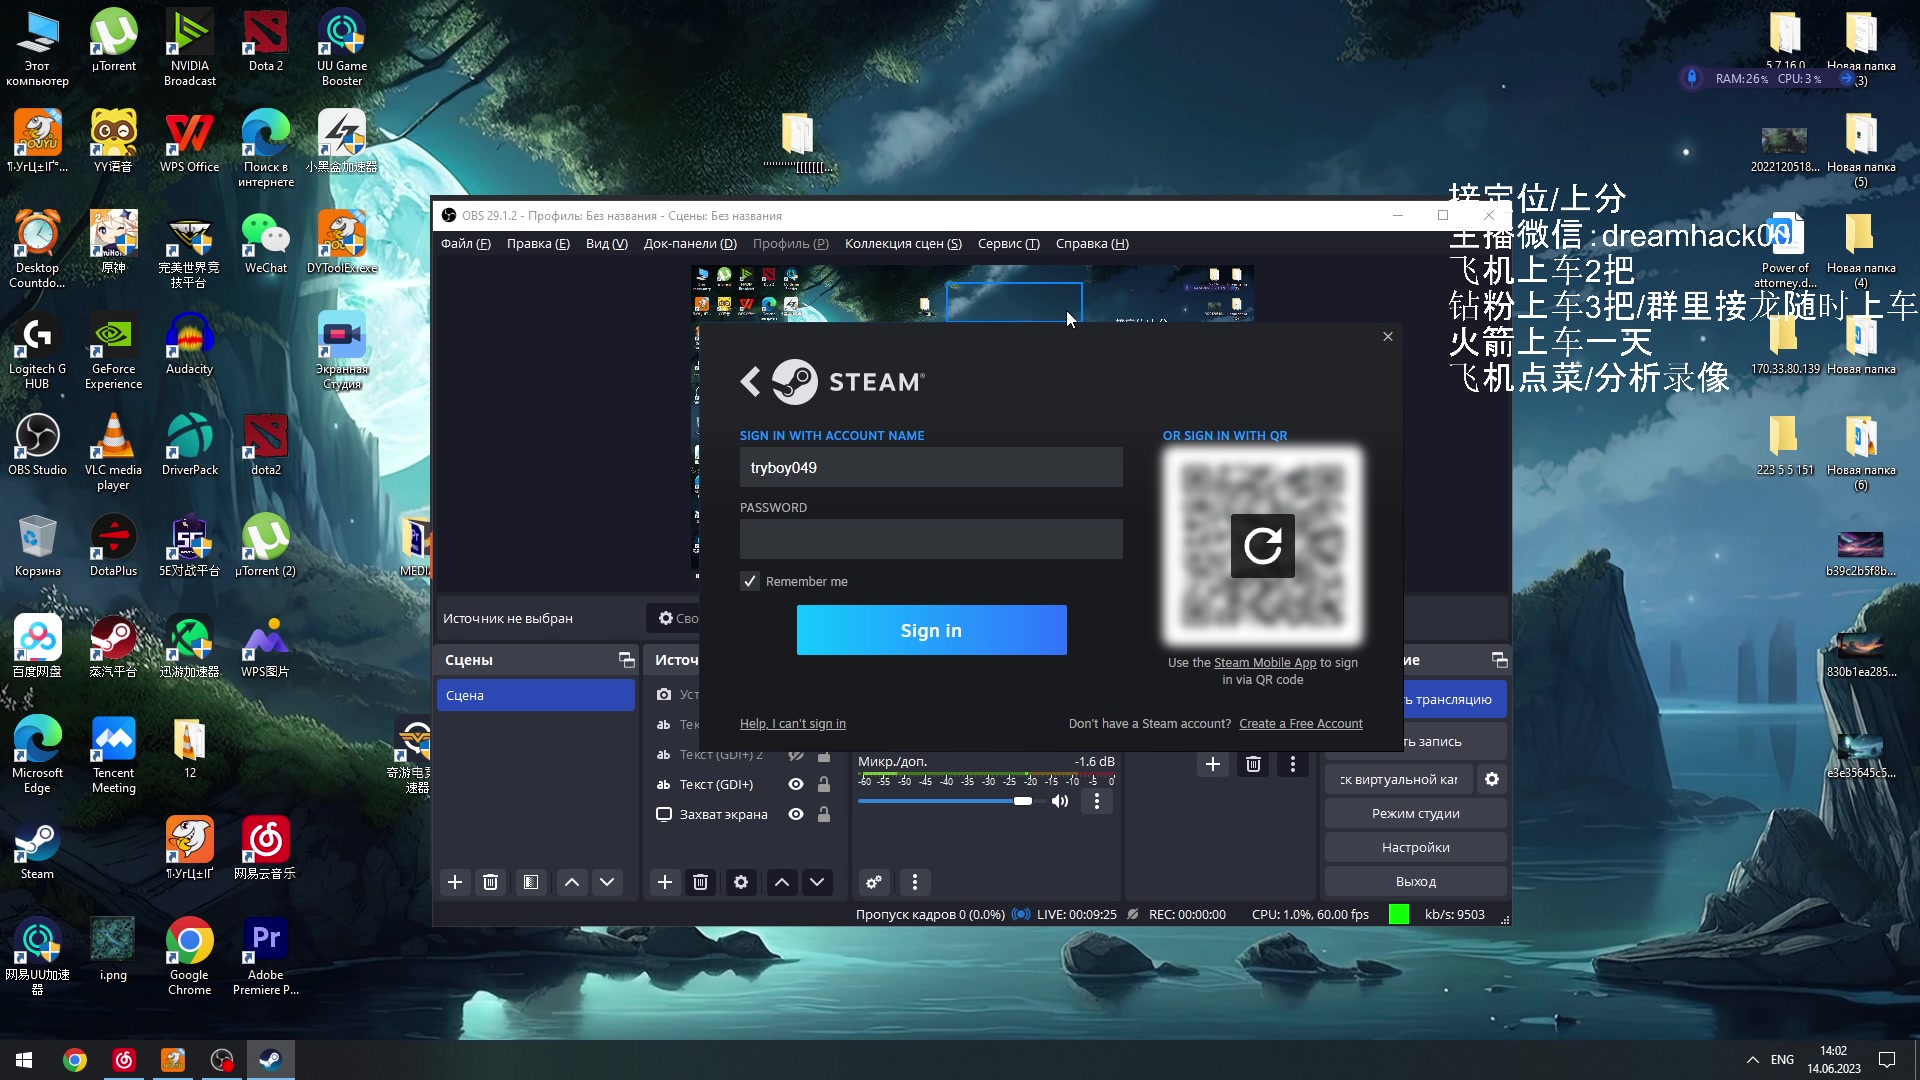The width and height of the screenshot is (1920, 1080).
Task: Lock the Захват экрана source
Action: pos(824,814)
